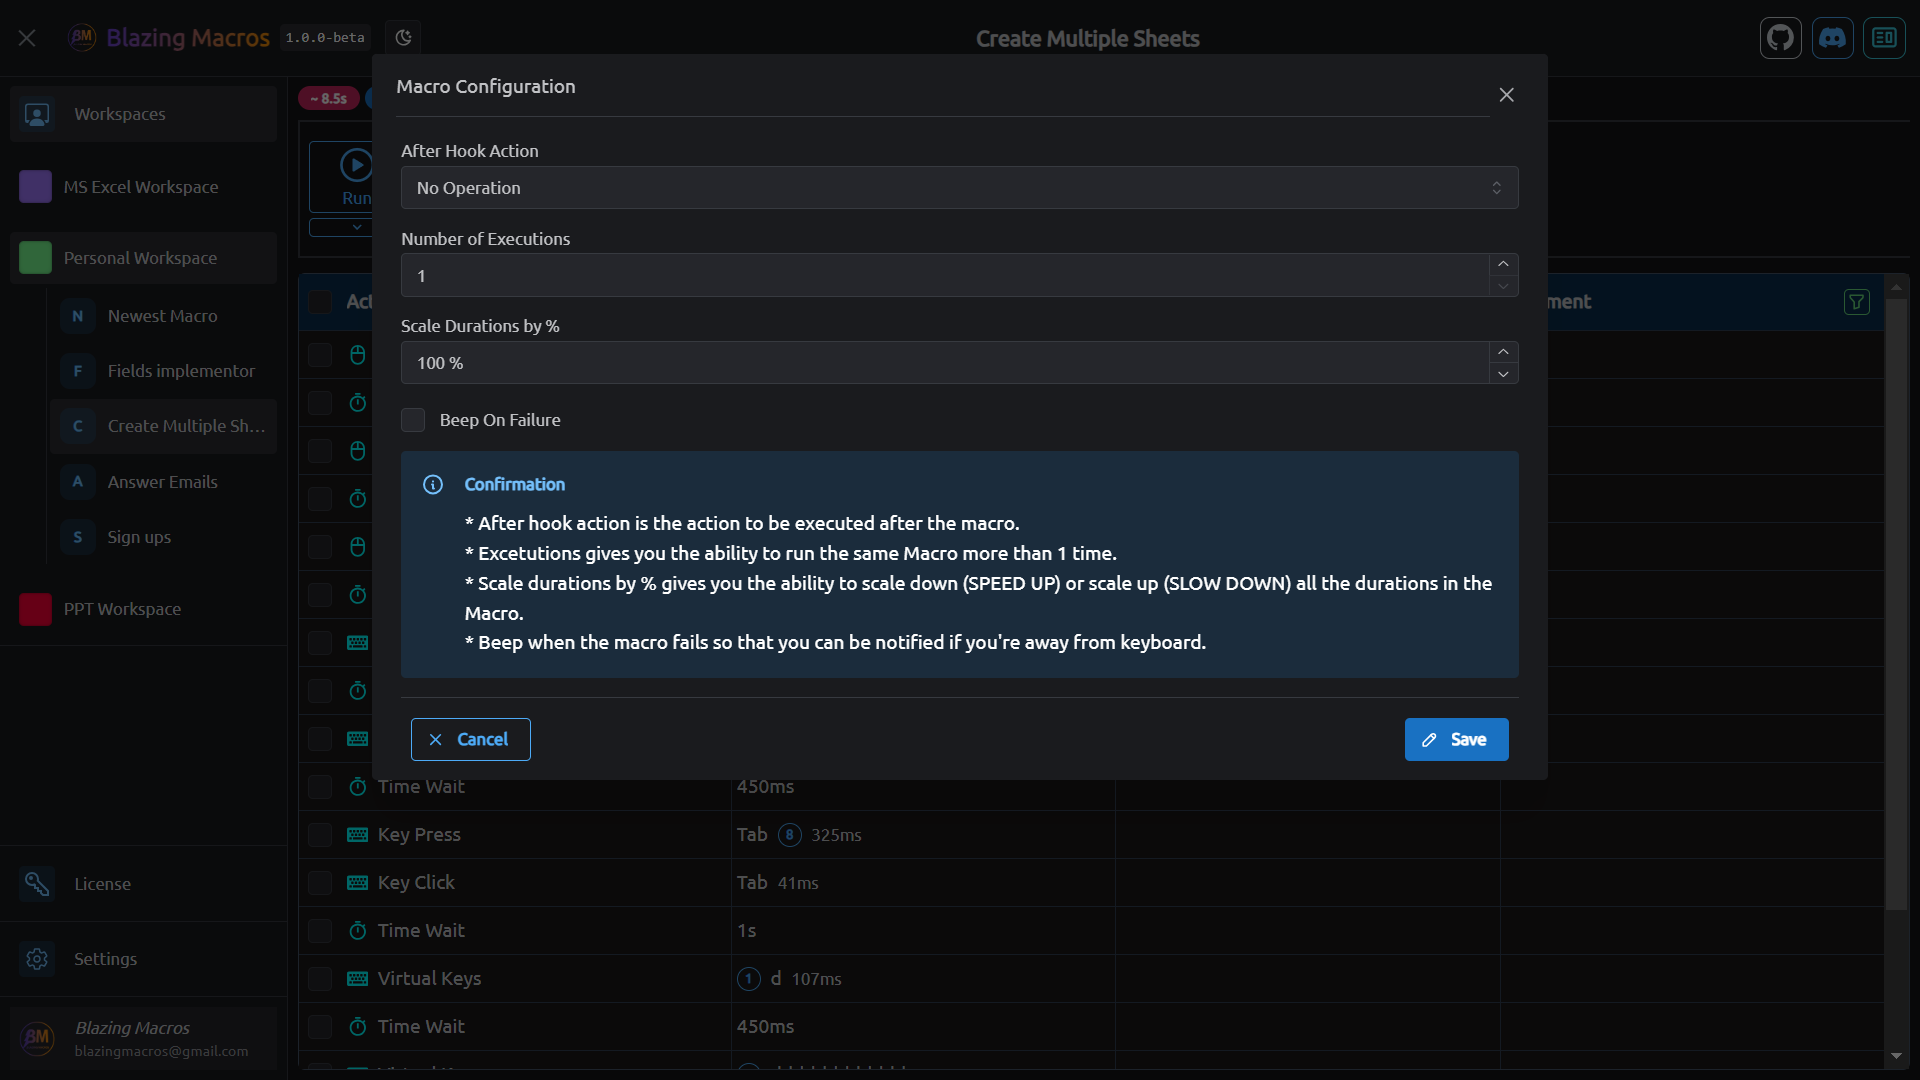Toggle the select-all header checkbox
The width and height of the screenshot is (1920, 1080).
(x=320, y=302)
